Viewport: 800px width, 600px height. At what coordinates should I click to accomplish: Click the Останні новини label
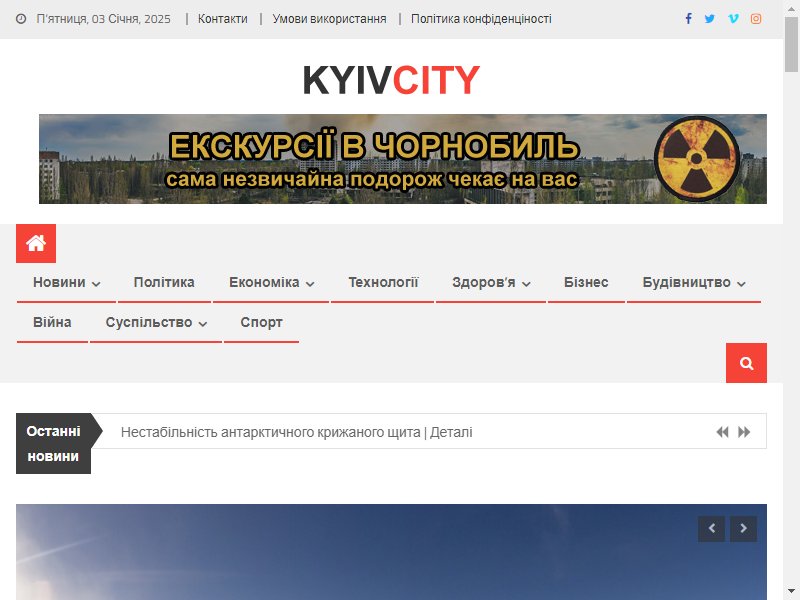click(x=54, y=443)
